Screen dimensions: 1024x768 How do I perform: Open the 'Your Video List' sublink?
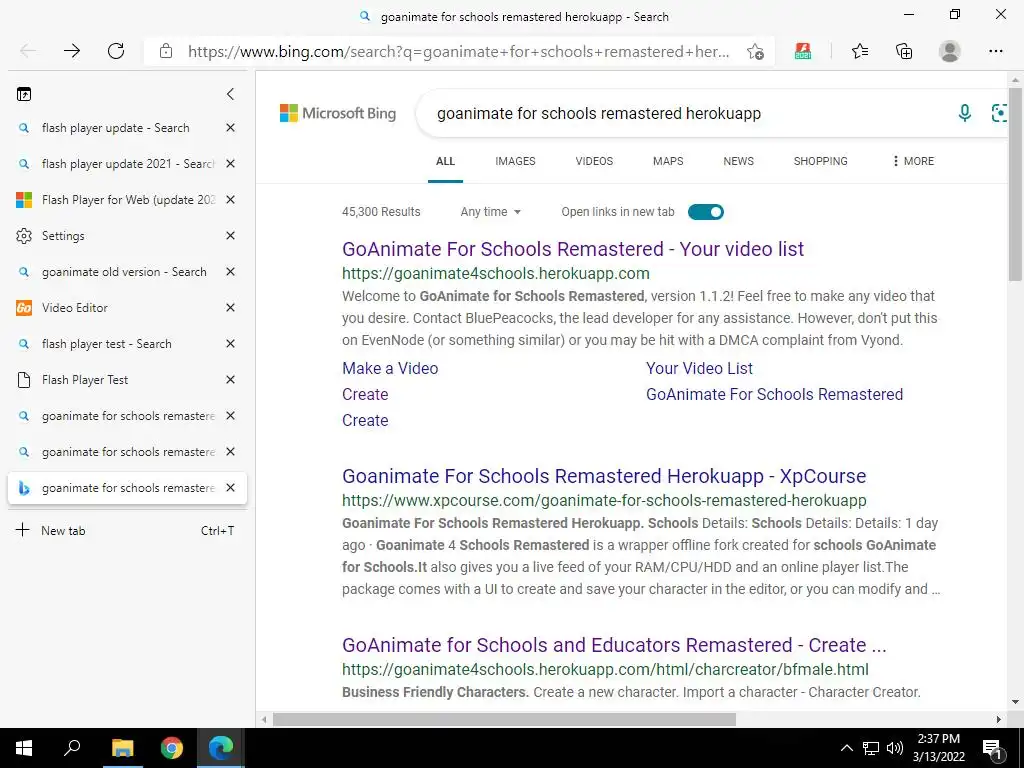(x=699, y=368)
